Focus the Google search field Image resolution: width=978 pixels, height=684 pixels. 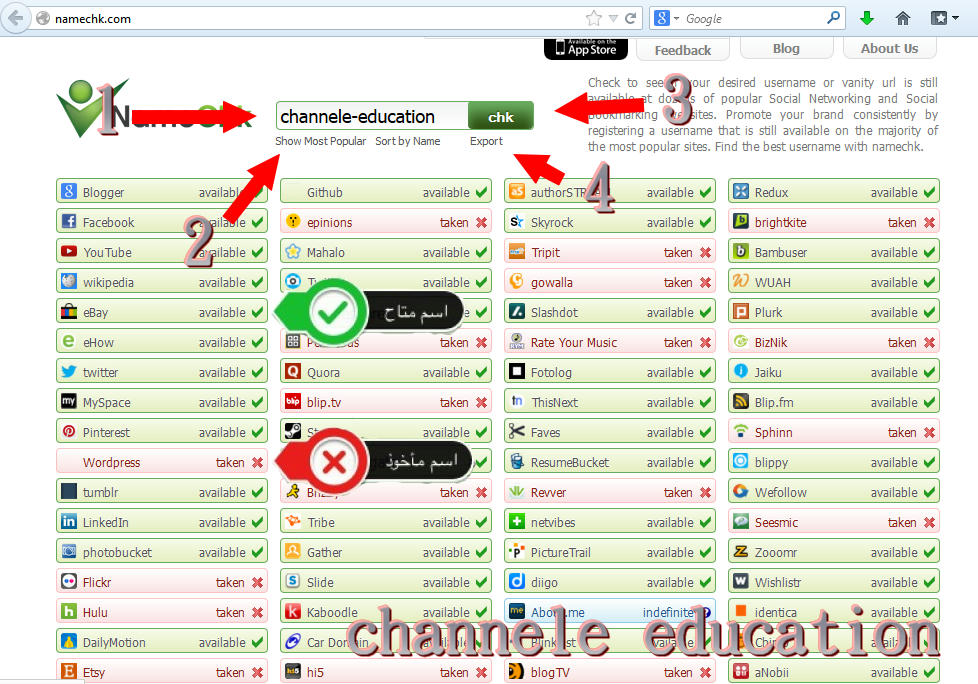pos(753,19)
